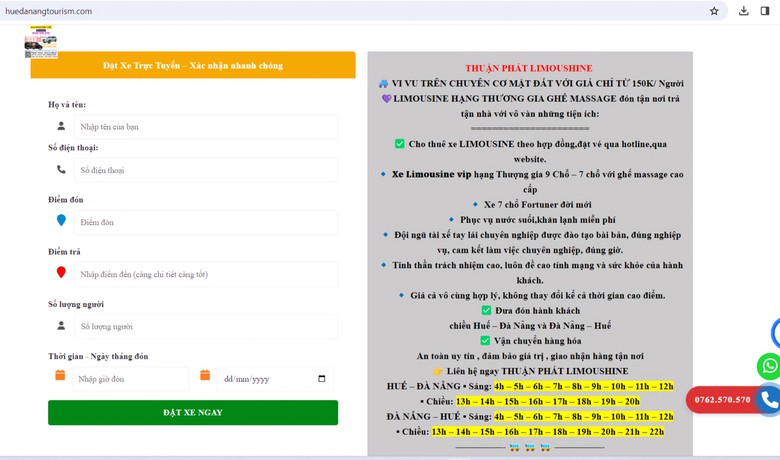
Task: Click the blue phone call icon
Action: tap(768, 400)
